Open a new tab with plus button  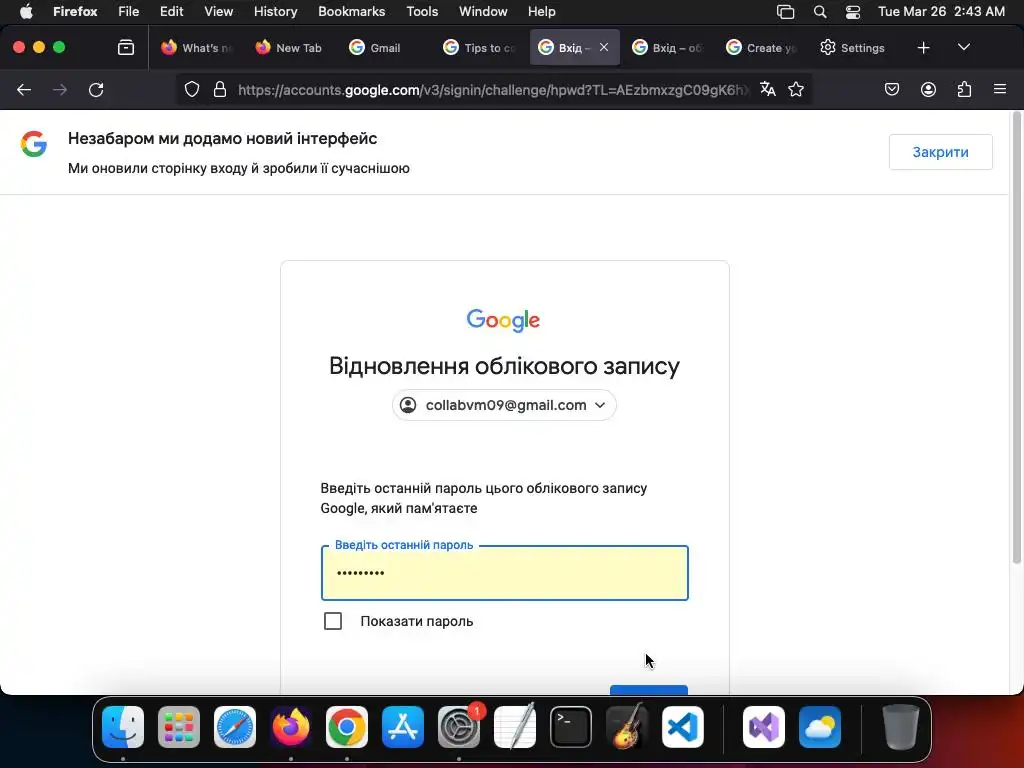923,48
